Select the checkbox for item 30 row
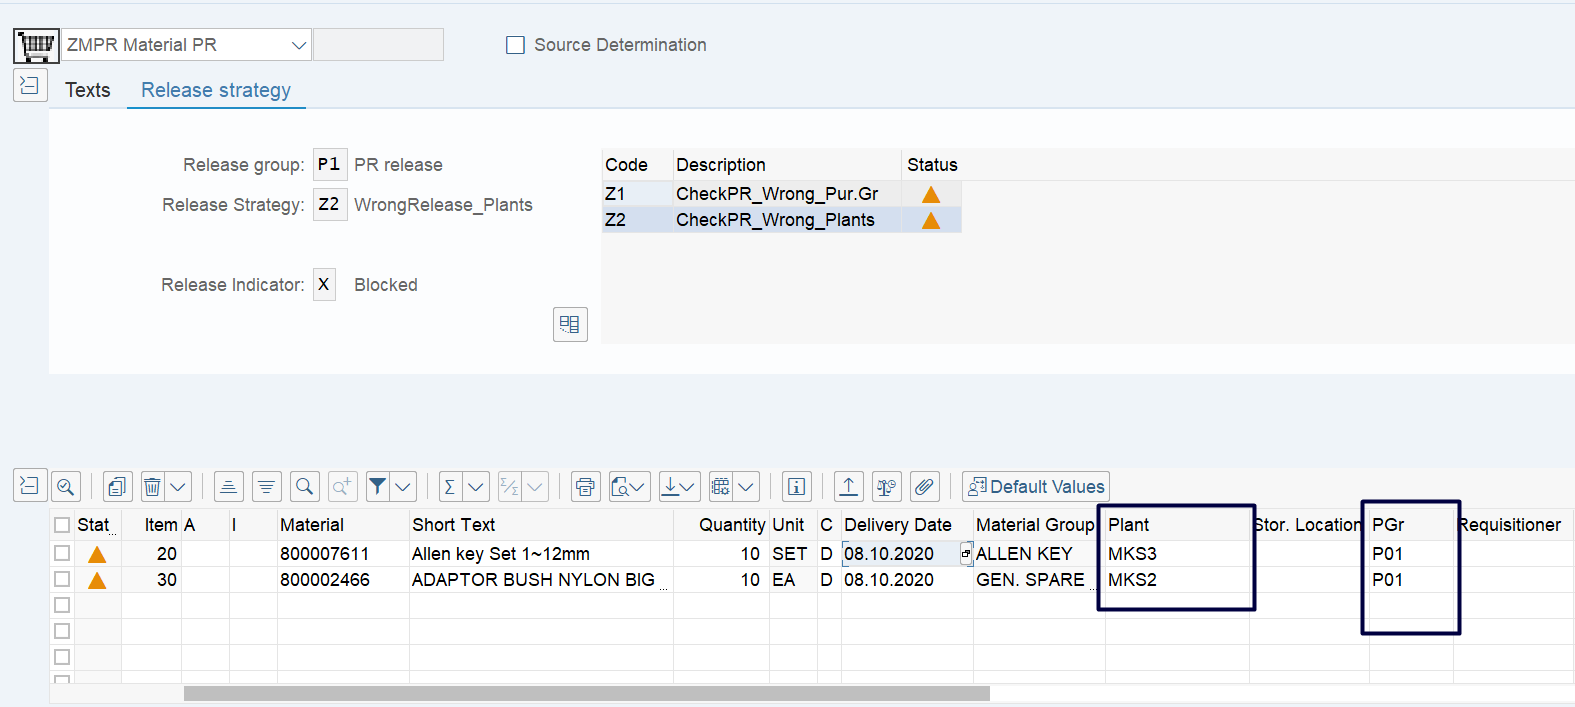Image resolution: width=1575 pixels, height=707 pixels. click(x=62, y=579)
